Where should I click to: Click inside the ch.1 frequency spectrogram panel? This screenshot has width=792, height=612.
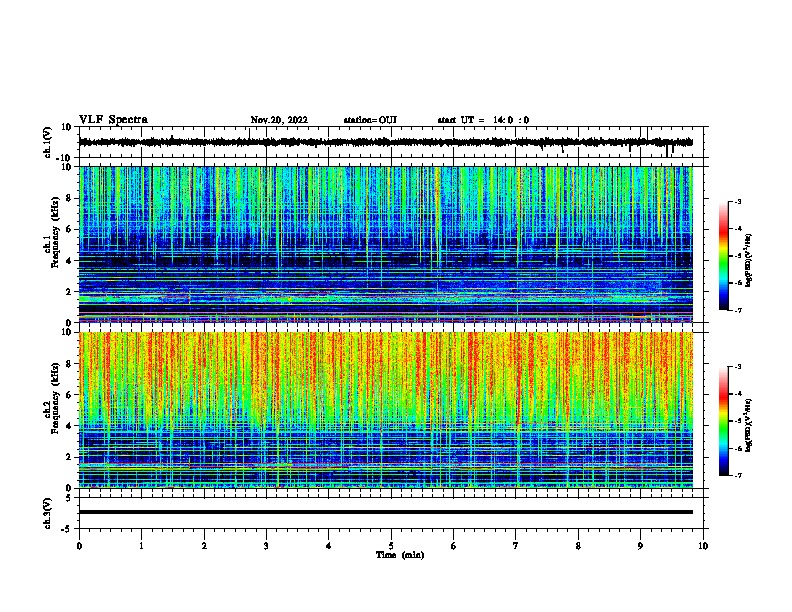(x=385, y=244)
